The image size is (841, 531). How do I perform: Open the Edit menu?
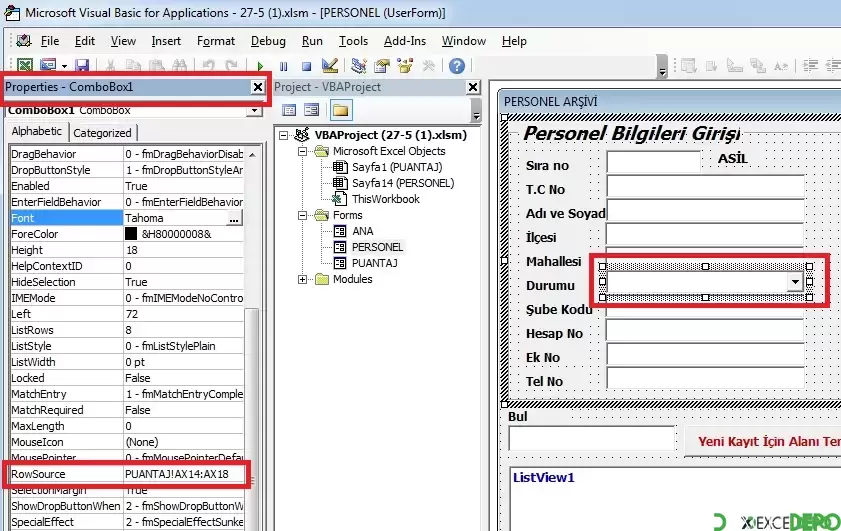[85, 41]
